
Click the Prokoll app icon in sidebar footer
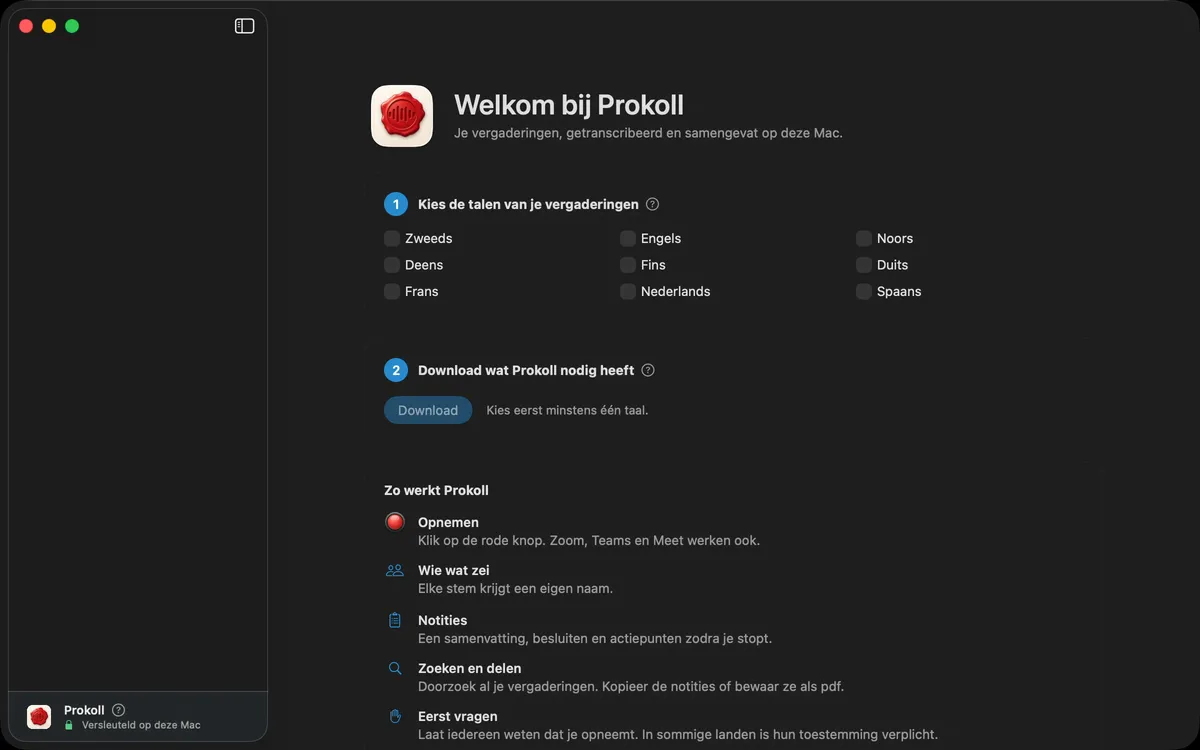click(39, 716)
